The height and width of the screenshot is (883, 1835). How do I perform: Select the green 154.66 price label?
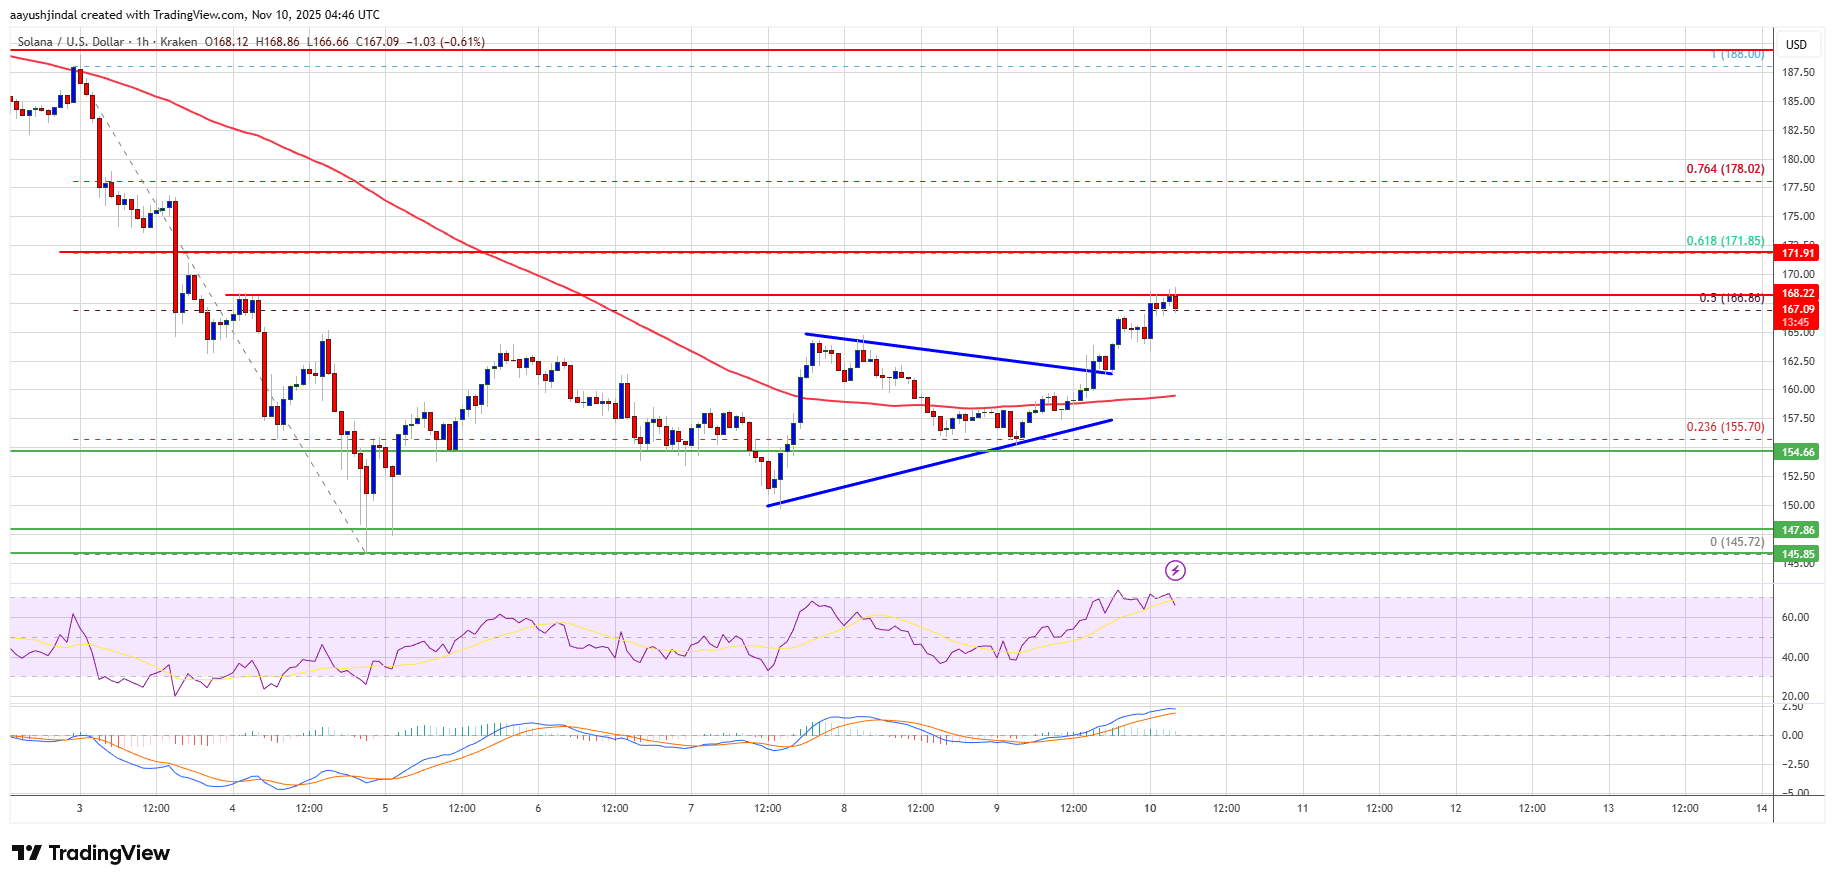pos(1797,452)
